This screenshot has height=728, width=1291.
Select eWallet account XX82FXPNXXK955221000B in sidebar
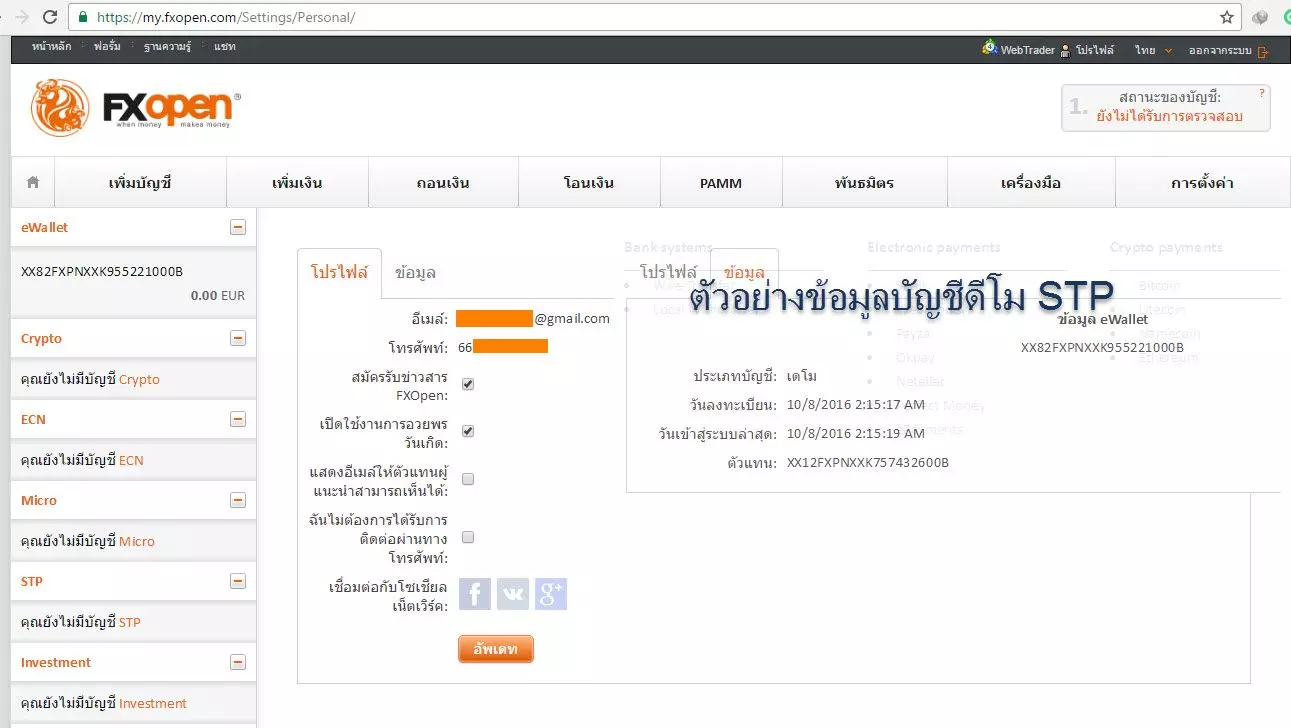[x=102, y=271]
